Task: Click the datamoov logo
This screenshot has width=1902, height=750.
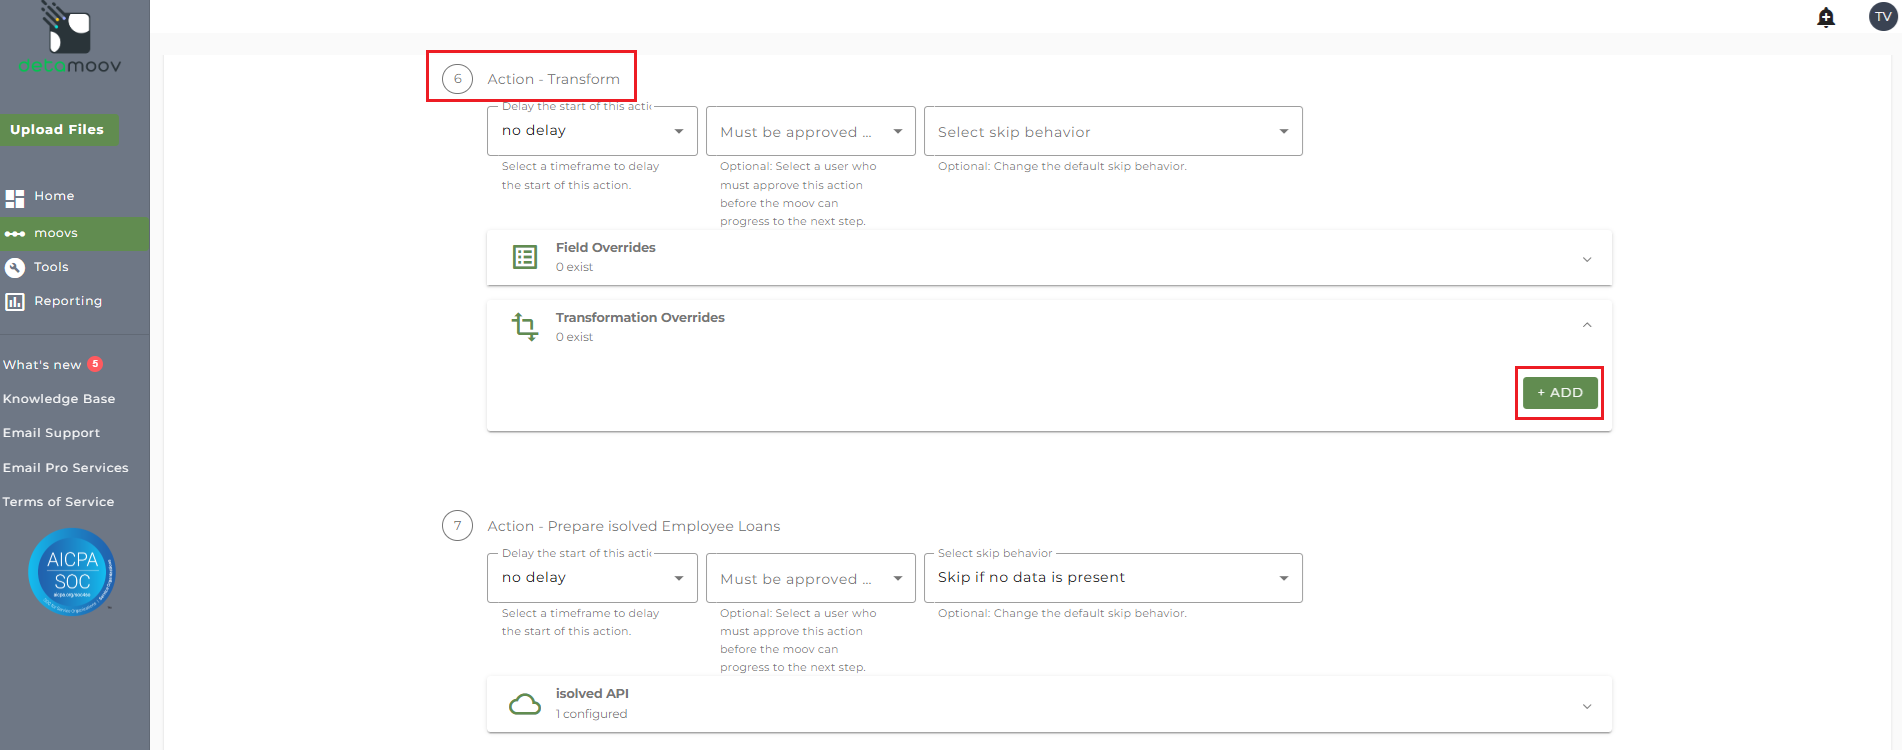Action: pos(70,40)
